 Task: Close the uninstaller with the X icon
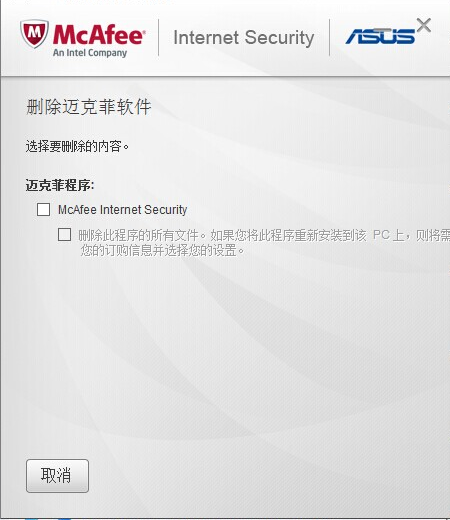pyautogui.click(x=424, y=25)
